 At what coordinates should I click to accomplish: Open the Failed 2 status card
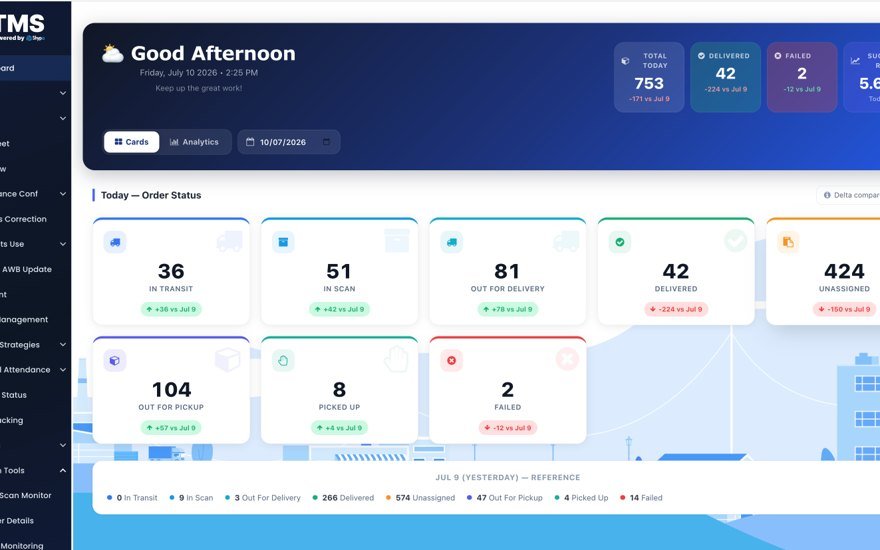coord(508,389)
